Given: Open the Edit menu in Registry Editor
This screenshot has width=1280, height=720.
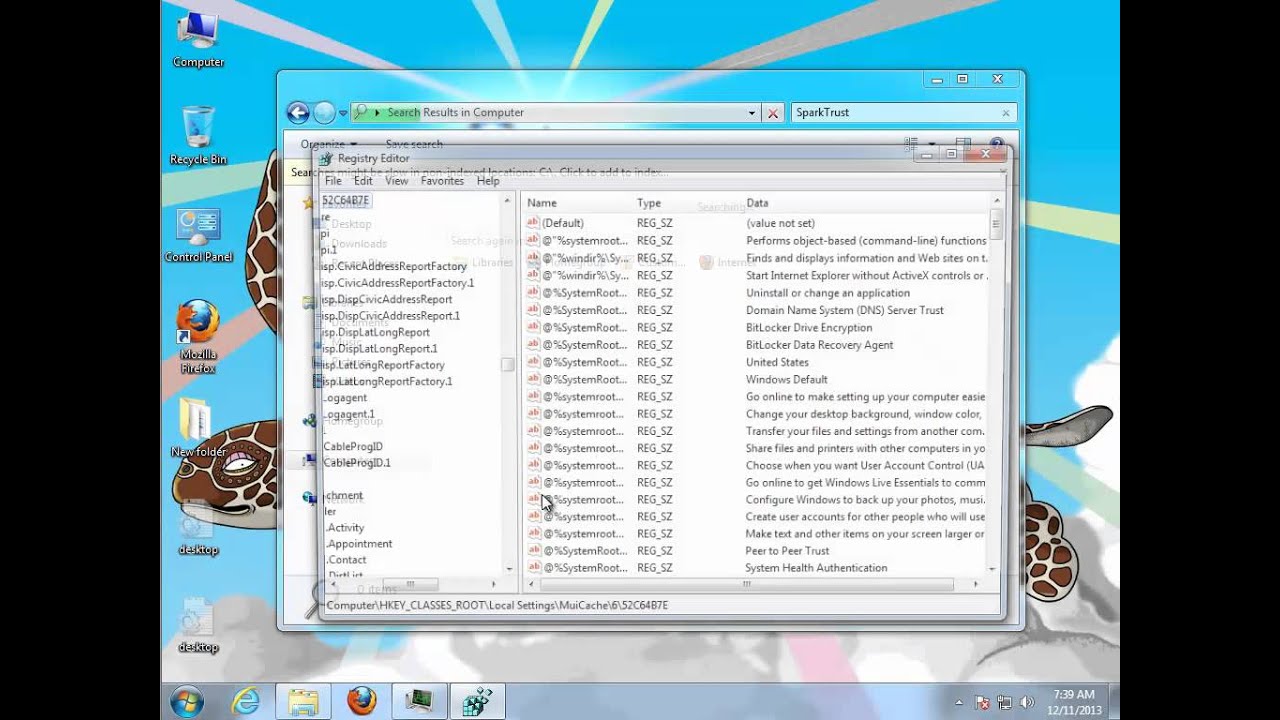Looking at the screenshot, I should (x=363, y=181).
